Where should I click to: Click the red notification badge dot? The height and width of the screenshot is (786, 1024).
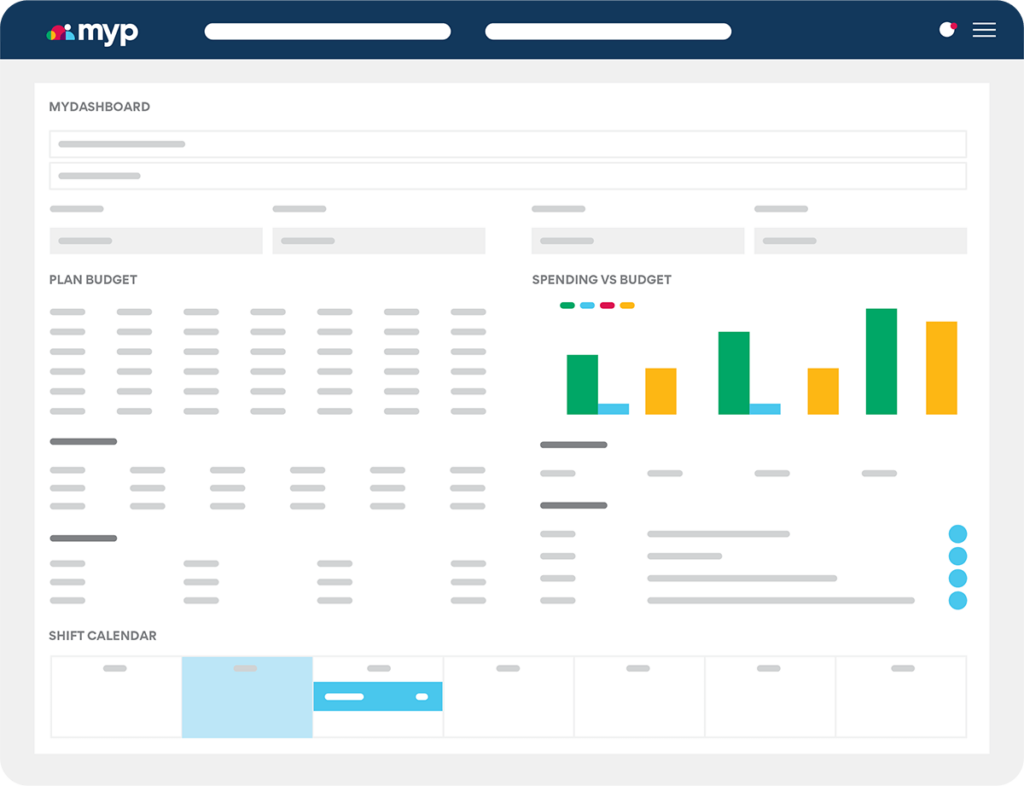pos(956,24)
